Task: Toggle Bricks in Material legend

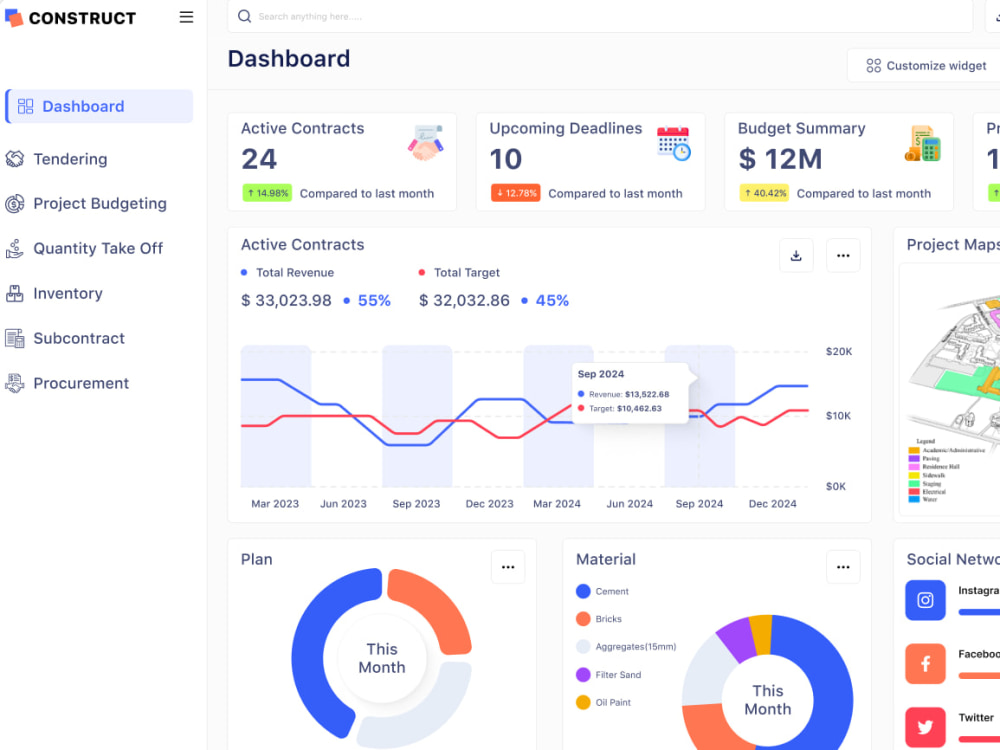Action: tap(598, 619)
